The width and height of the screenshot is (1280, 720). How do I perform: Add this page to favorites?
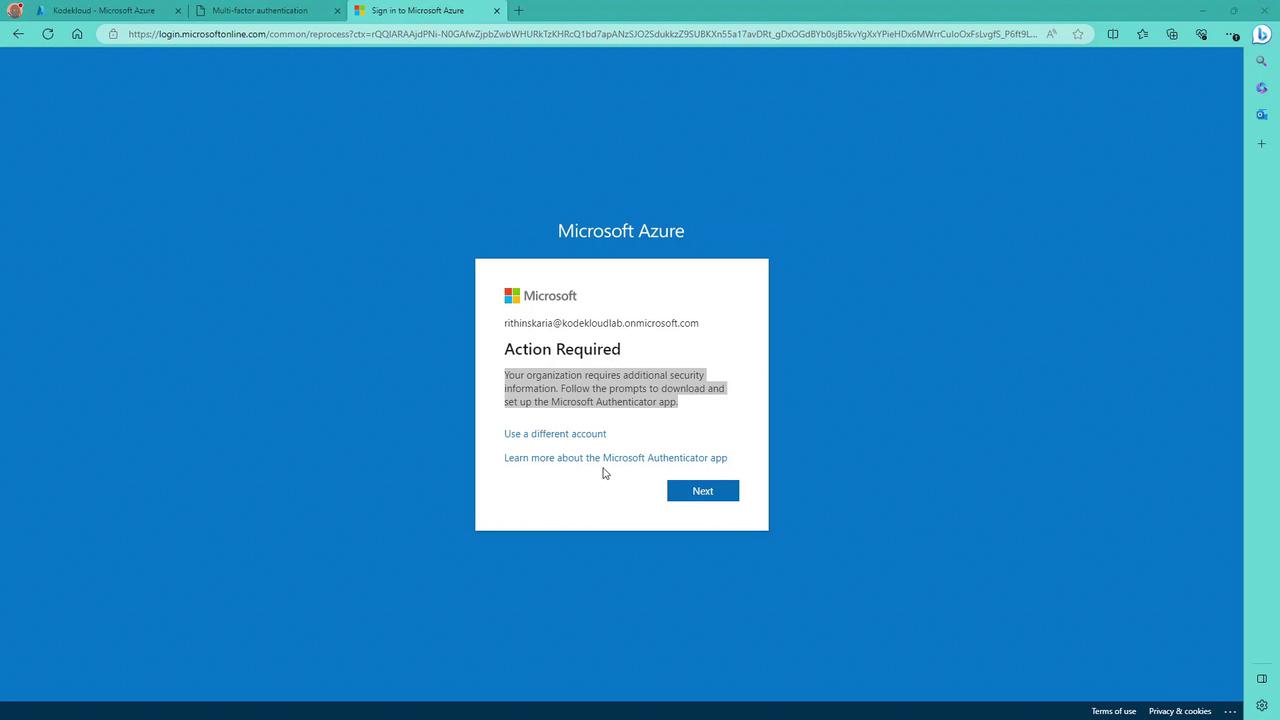pos(1078,34)
